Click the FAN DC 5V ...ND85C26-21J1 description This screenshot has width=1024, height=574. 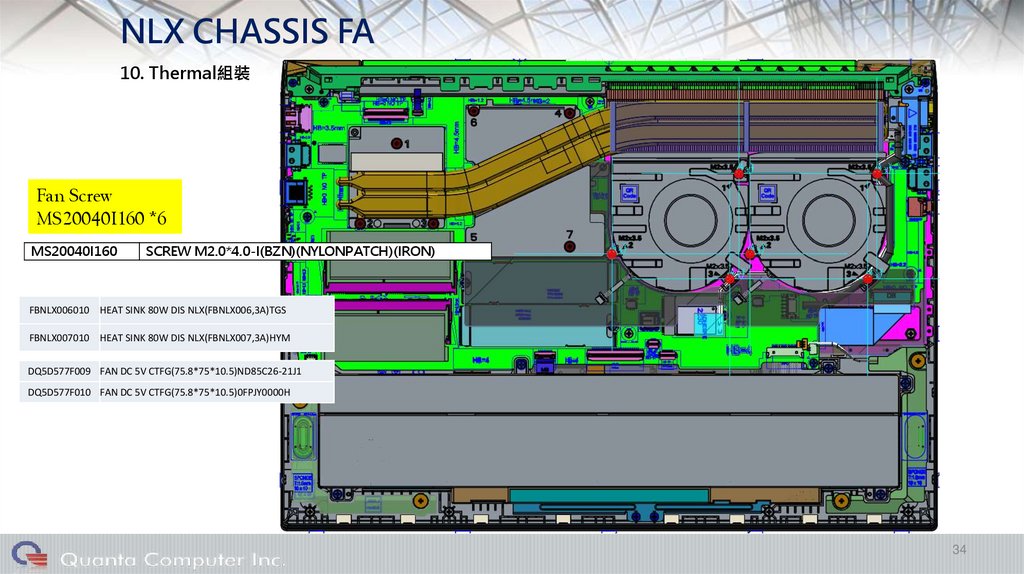click(200, 371)
